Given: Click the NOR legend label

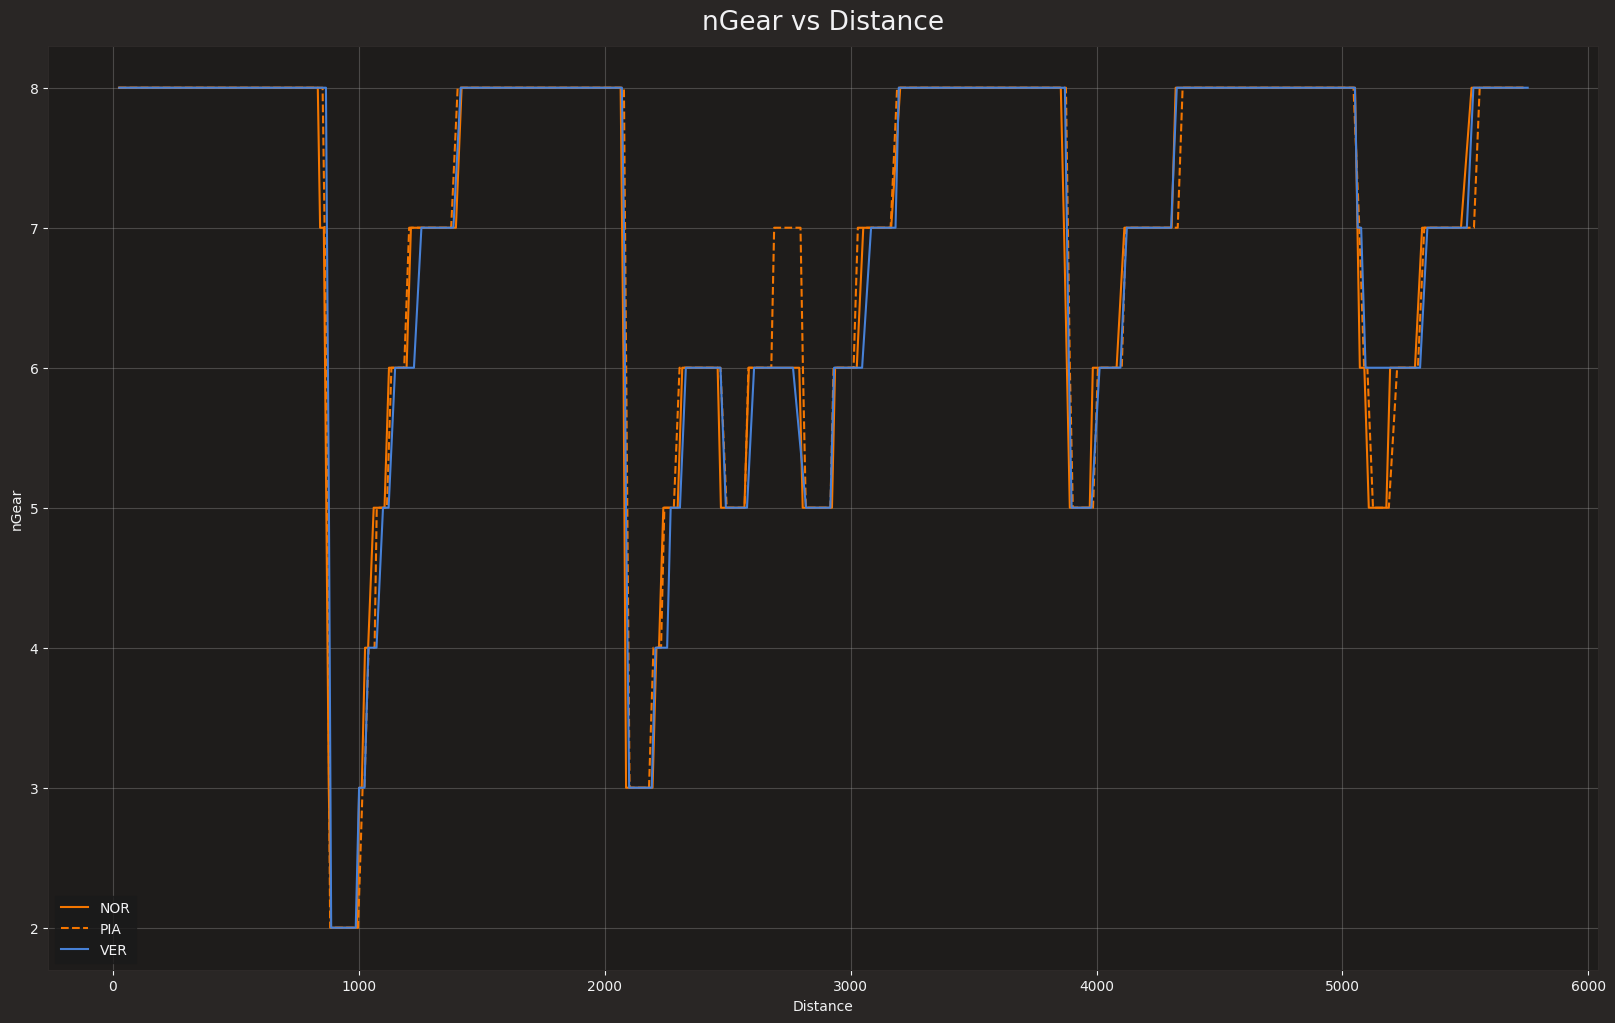Looking at the screenshot, I should 114,908.
